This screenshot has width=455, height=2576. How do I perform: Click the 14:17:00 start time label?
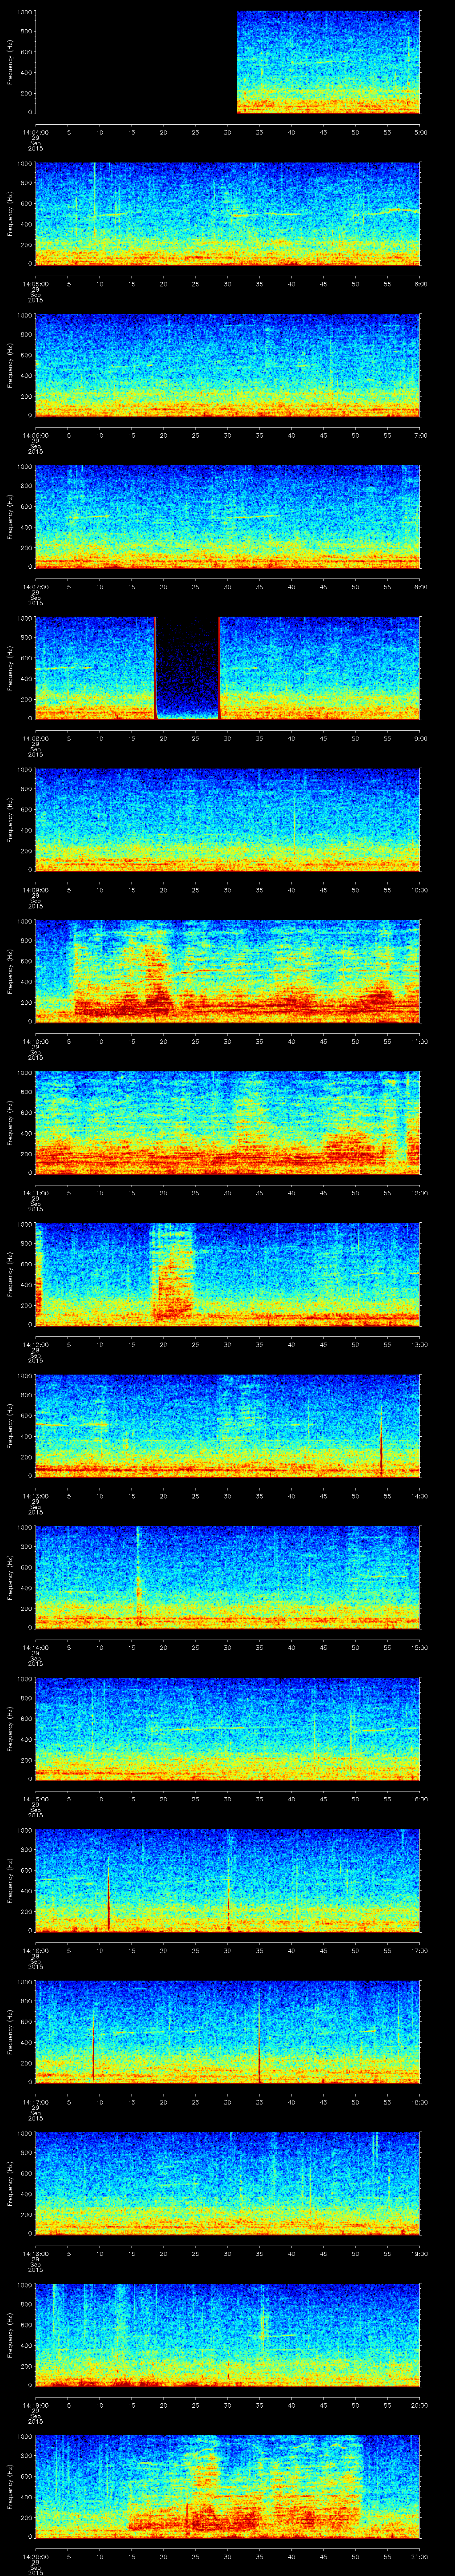(35, 2102)
